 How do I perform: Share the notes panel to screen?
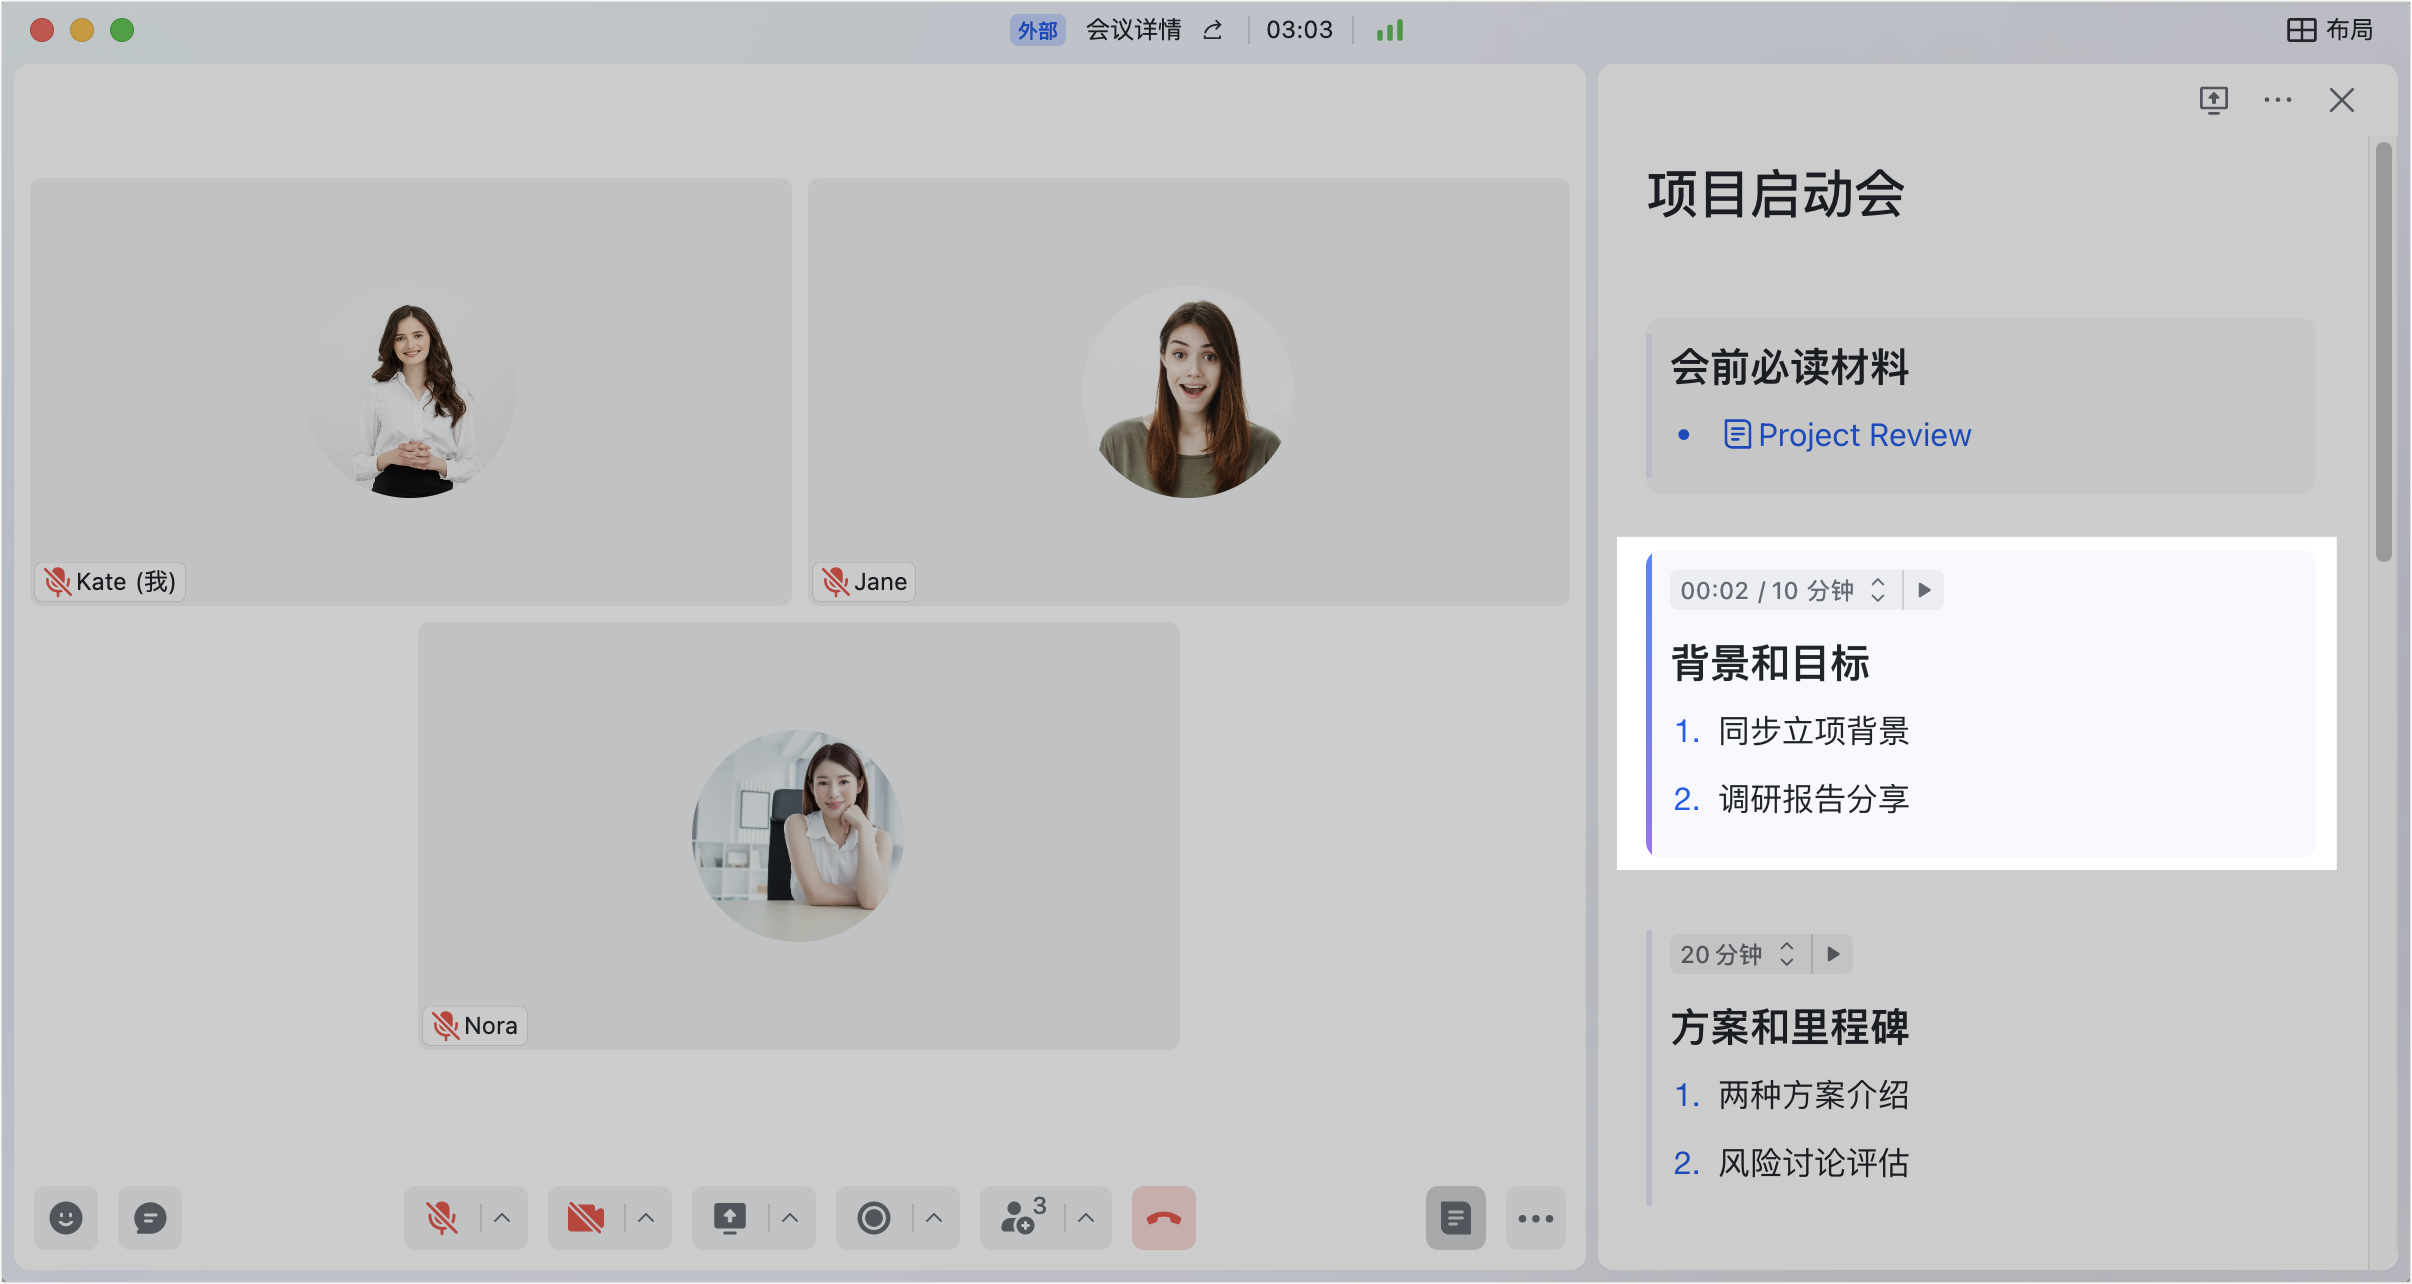[x=2214, y=100]
